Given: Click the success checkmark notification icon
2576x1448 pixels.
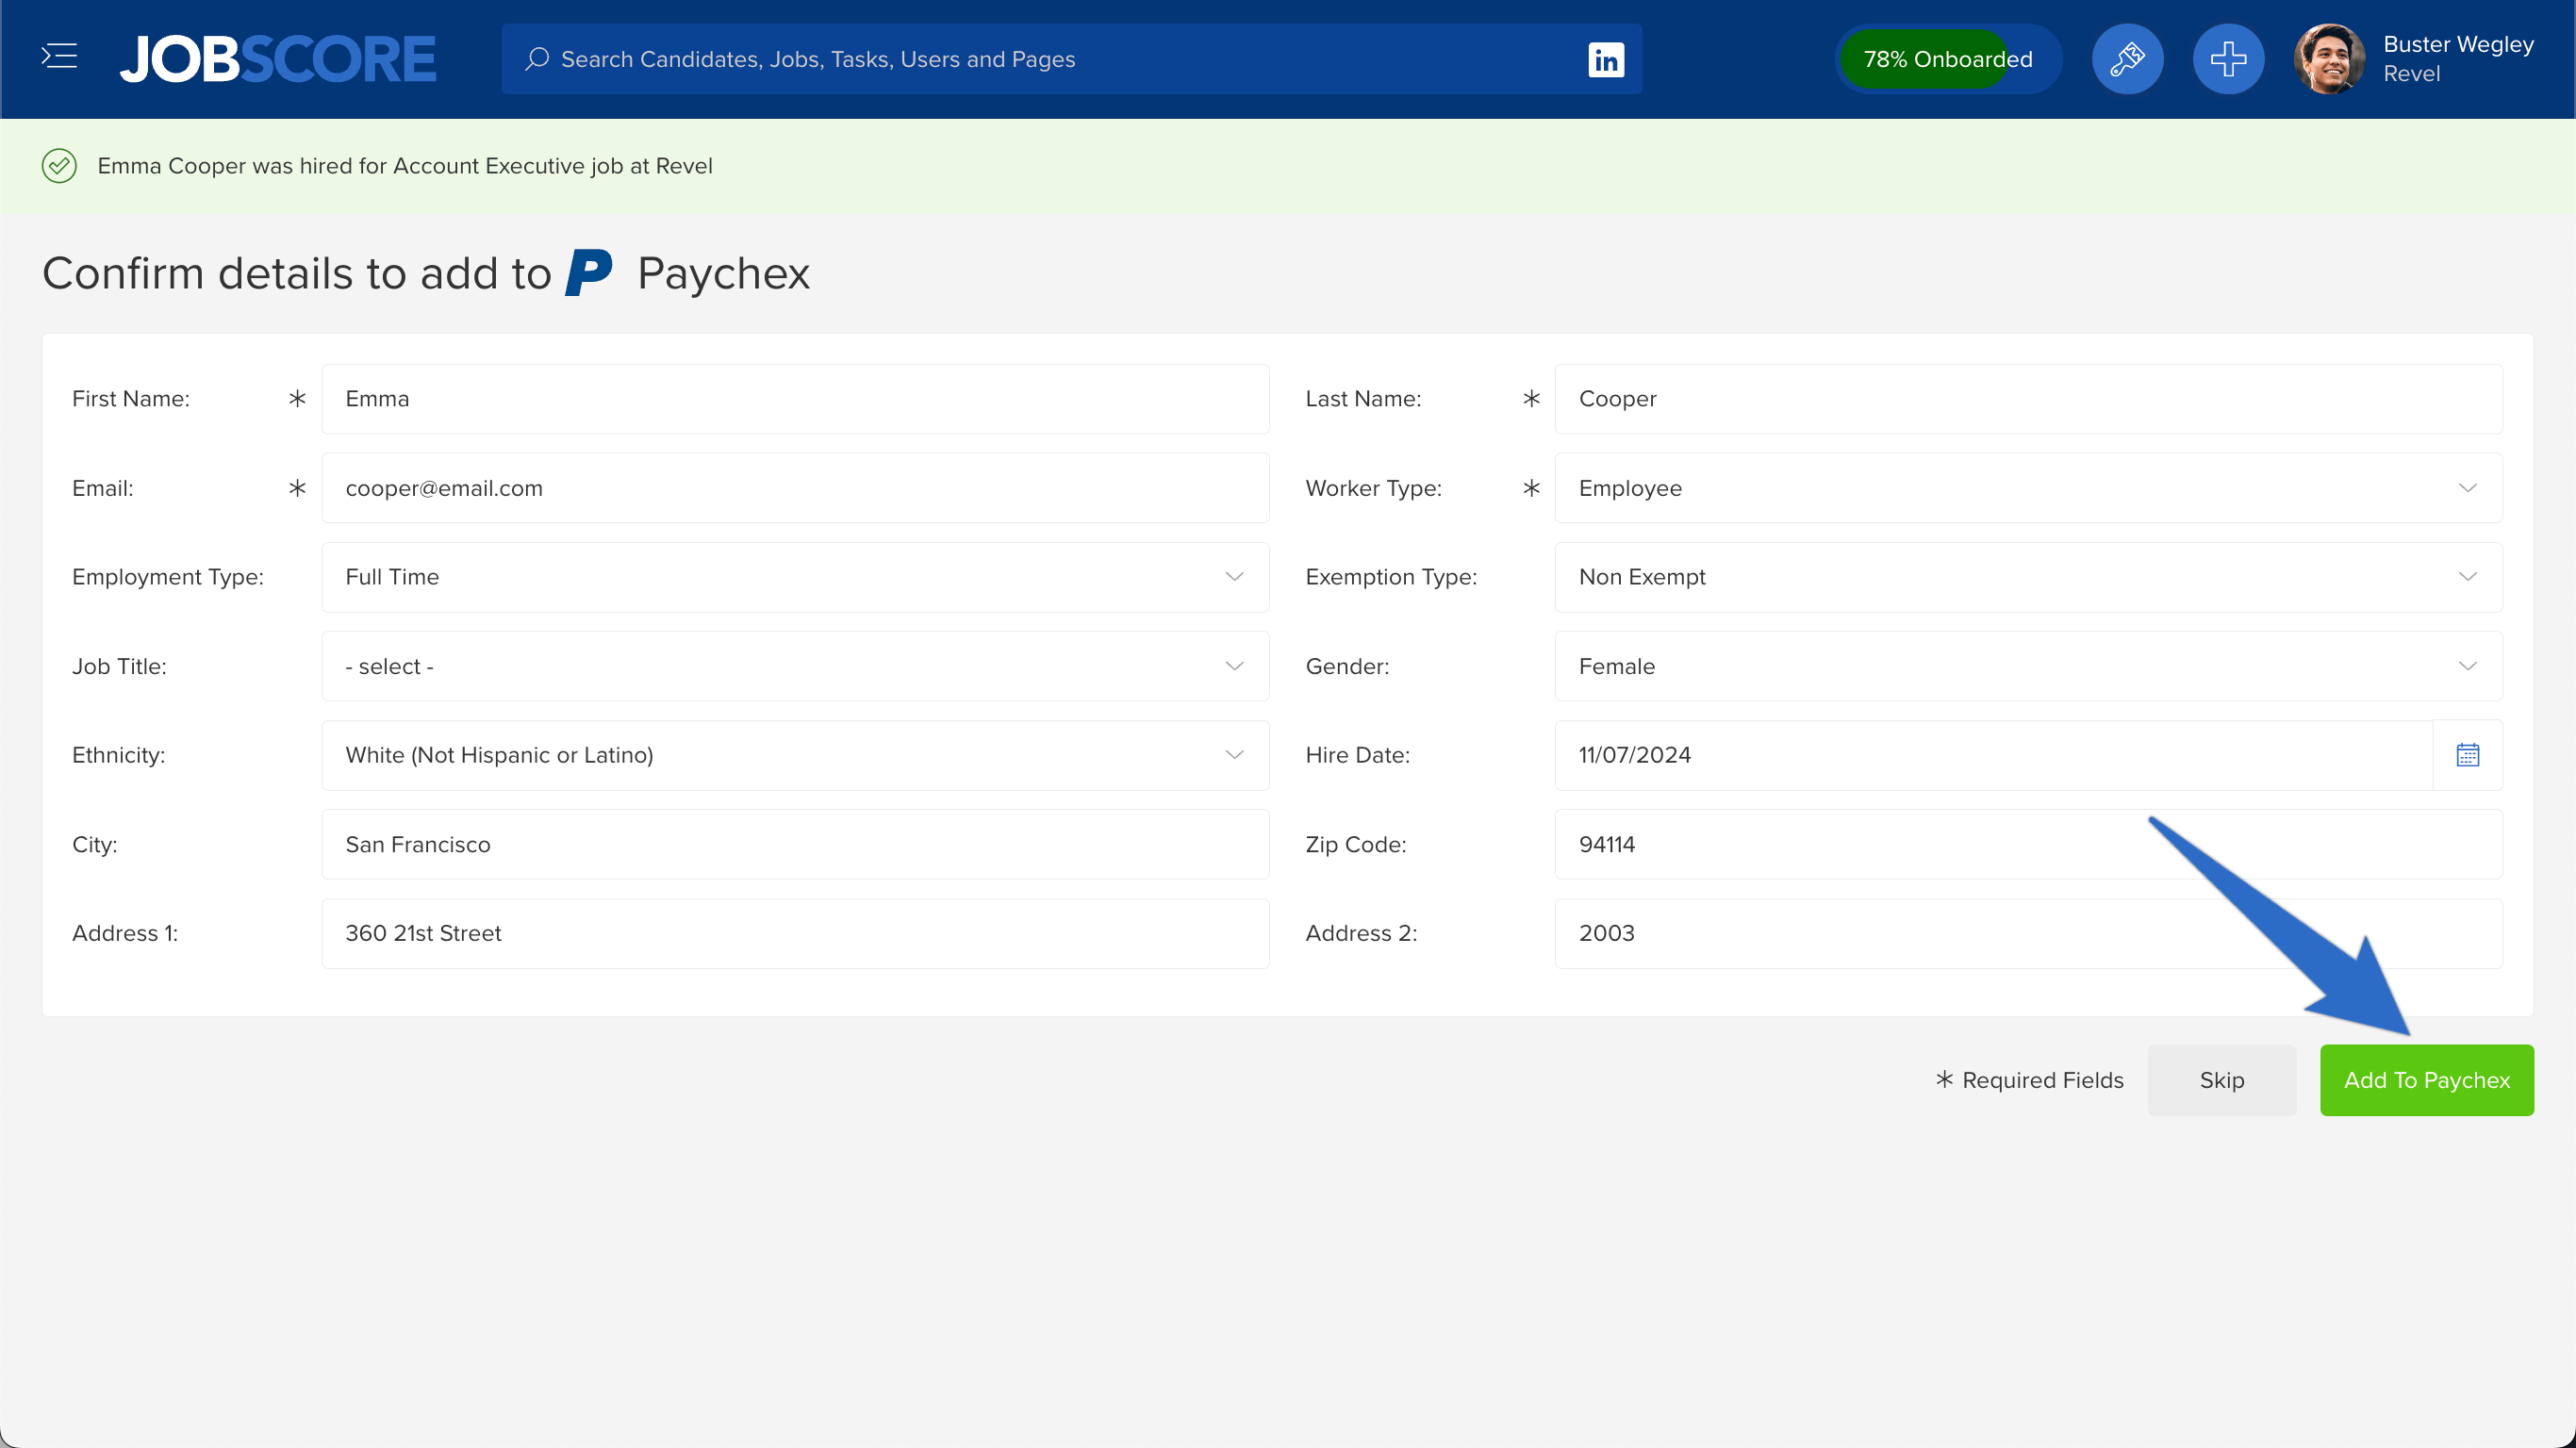Looking at the screenshot, I should tap(58, 166).
